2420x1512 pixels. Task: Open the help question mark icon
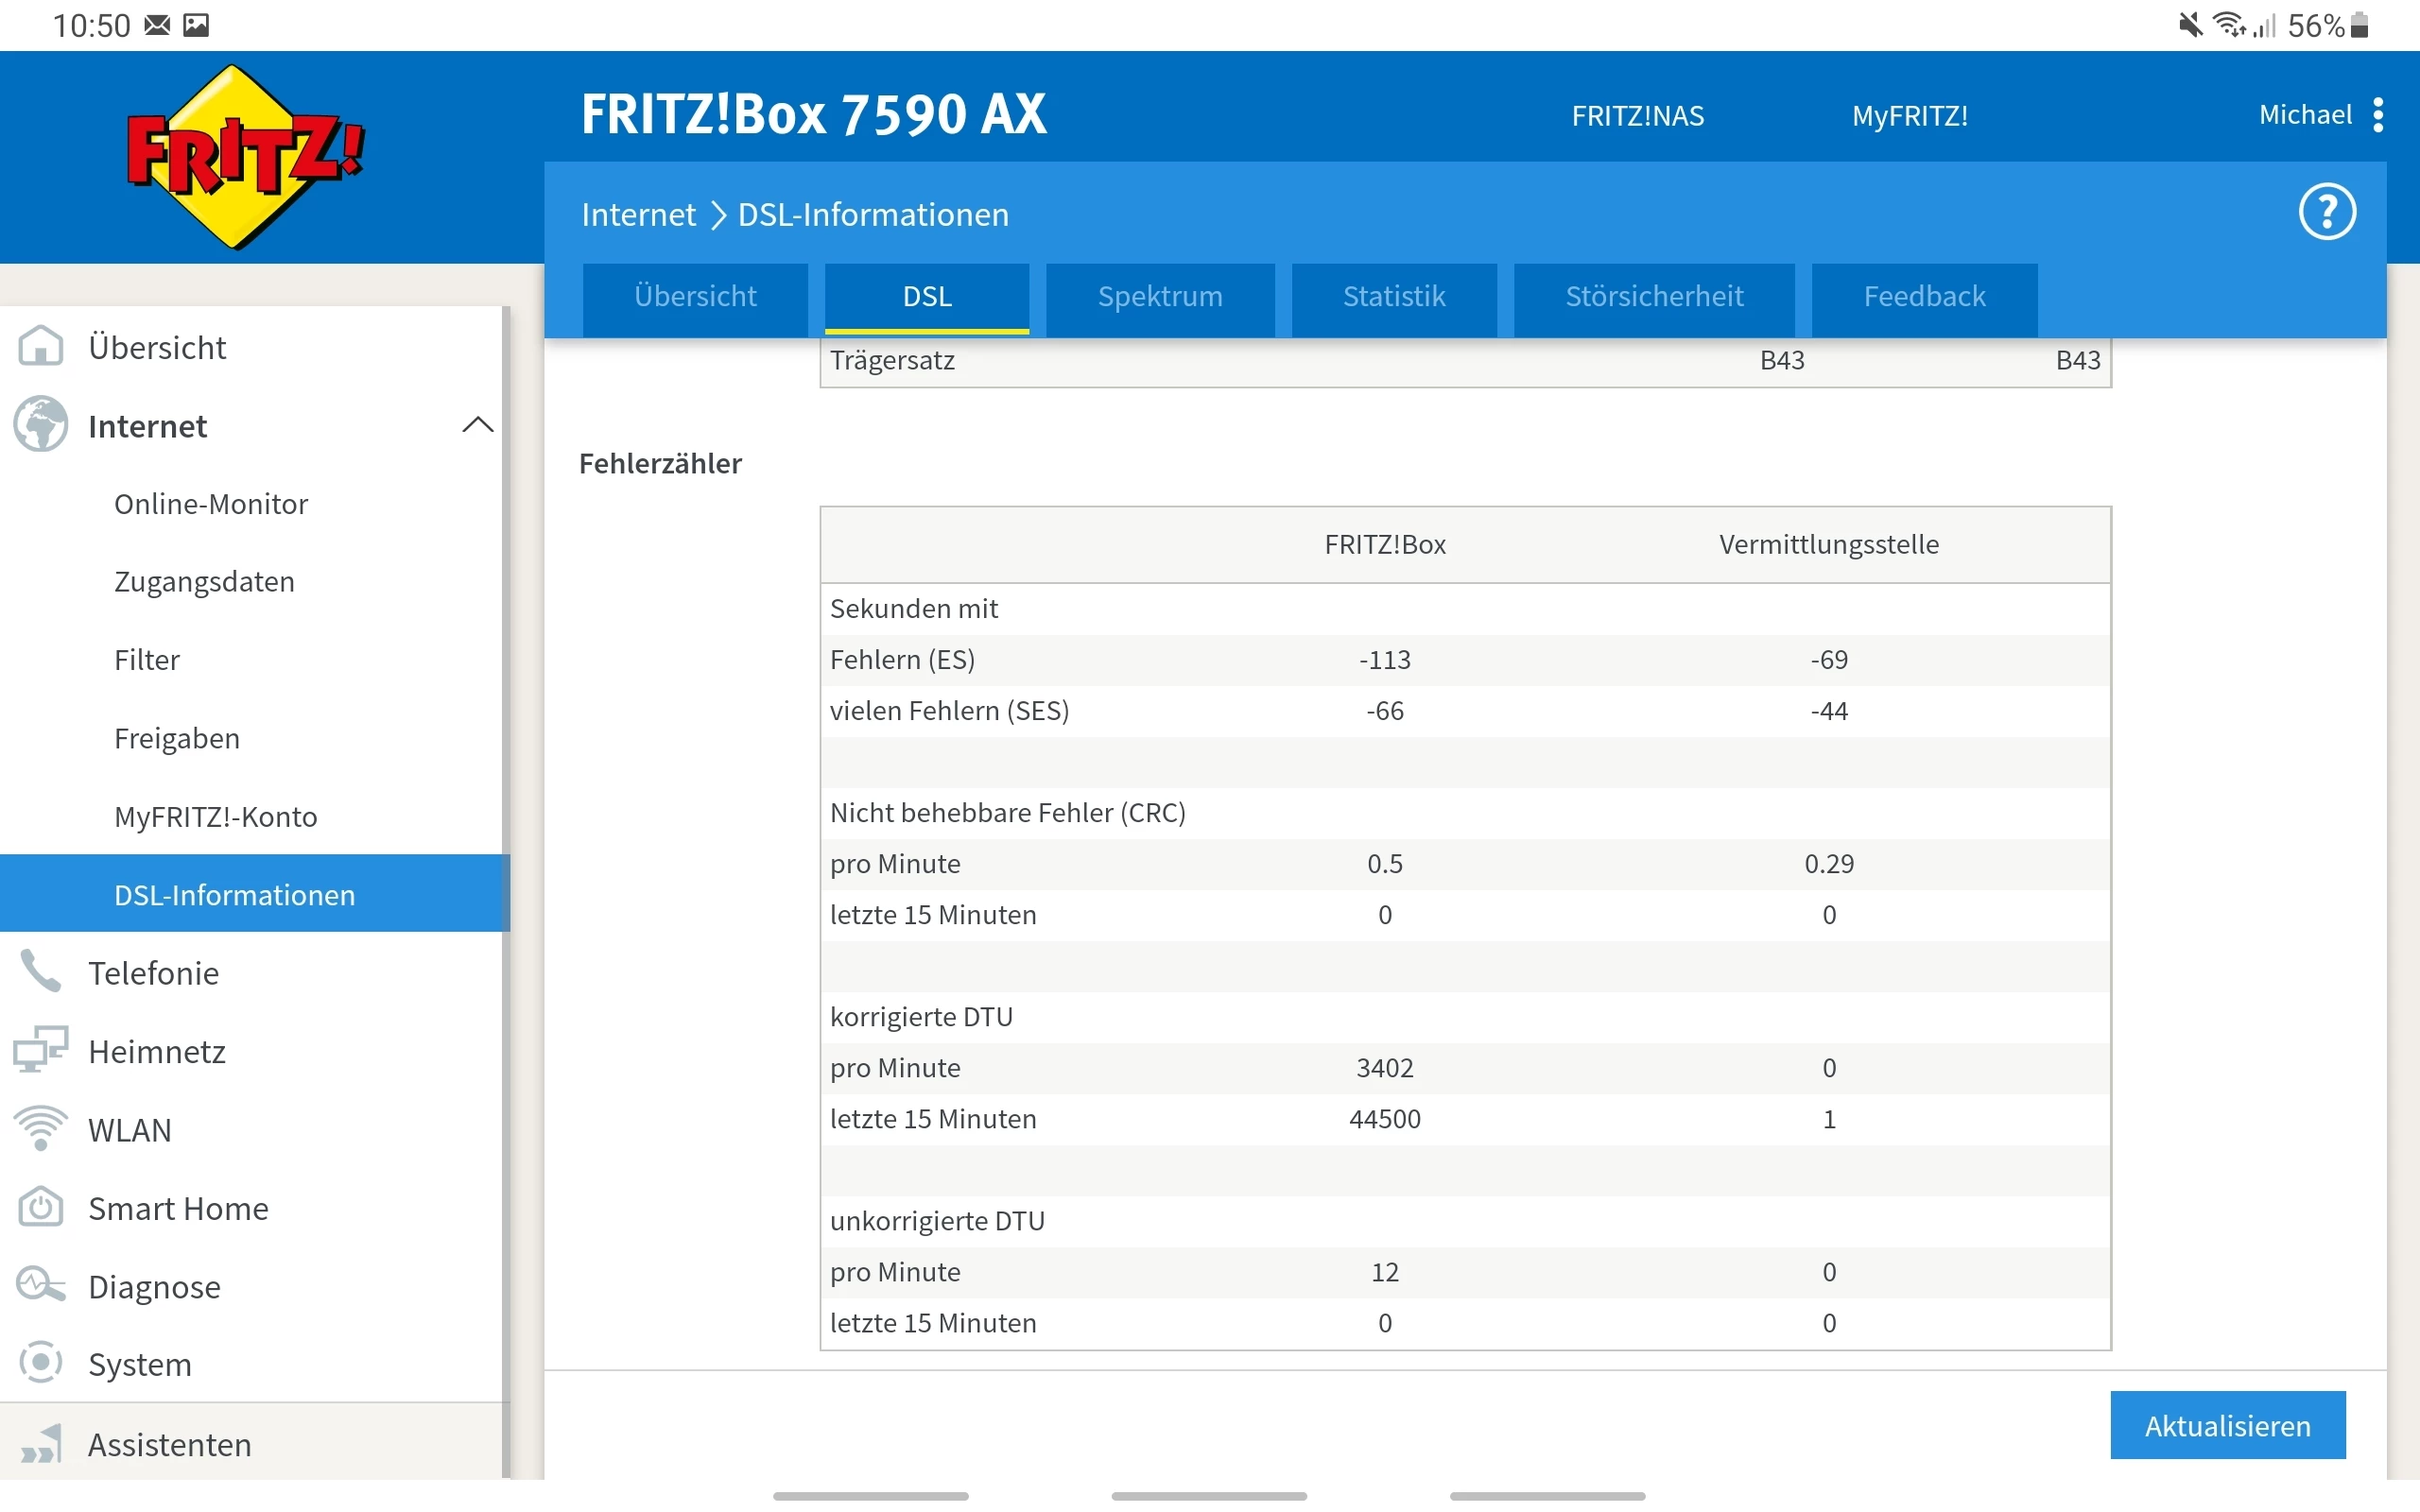(x=2326, y=212)
